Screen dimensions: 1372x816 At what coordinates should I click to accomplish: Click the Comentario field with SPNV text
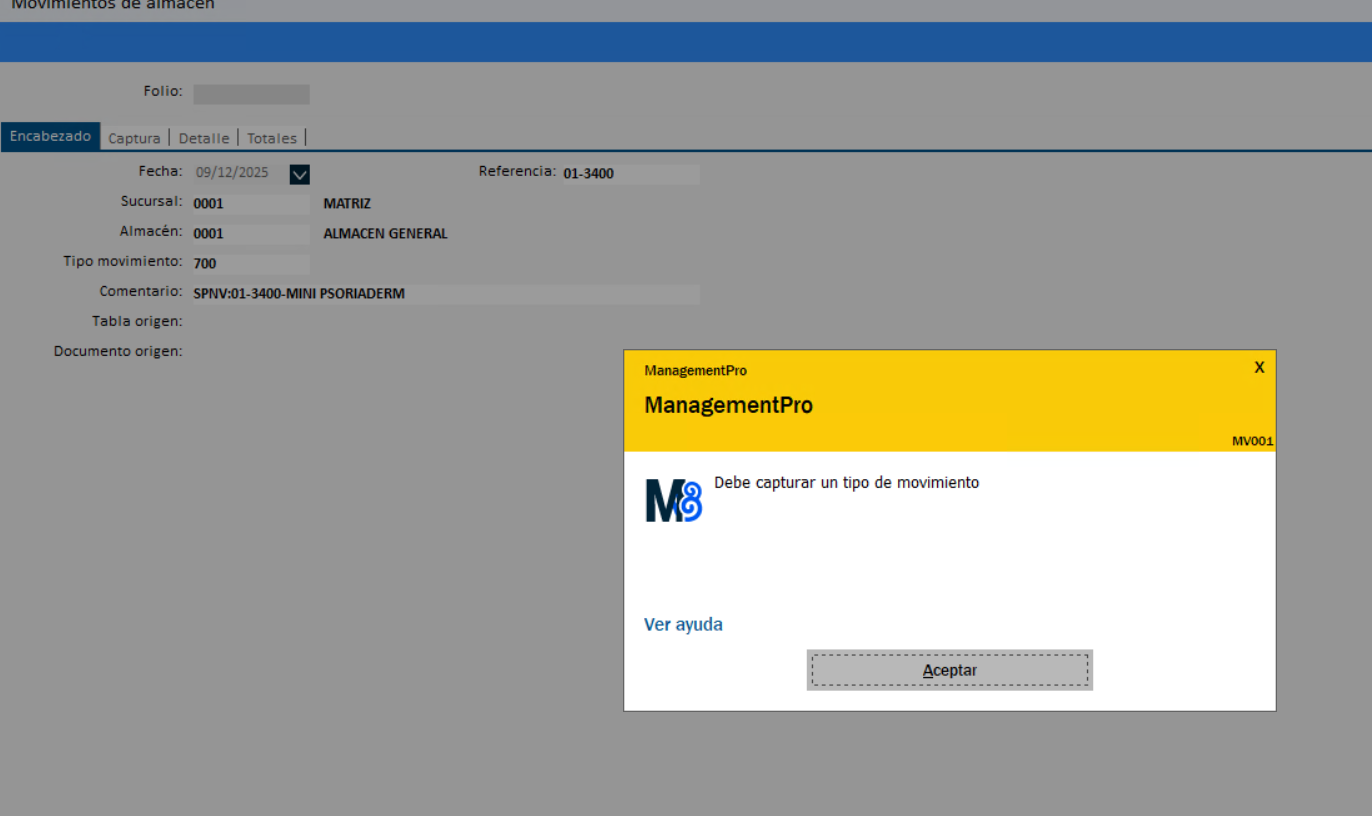pyautogui.click(x=445, y=294)
